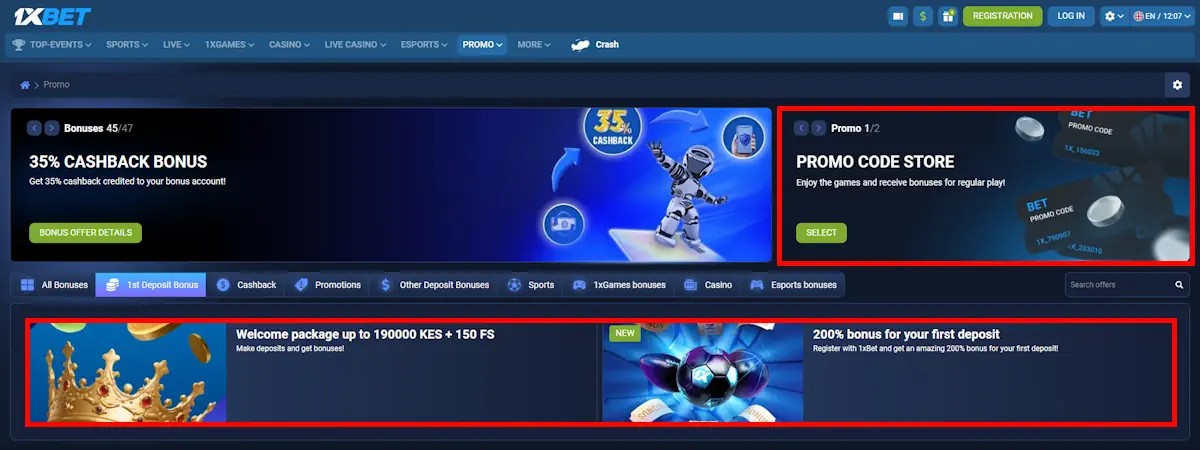Expand the ESPORTS menu

click(425, 45)
